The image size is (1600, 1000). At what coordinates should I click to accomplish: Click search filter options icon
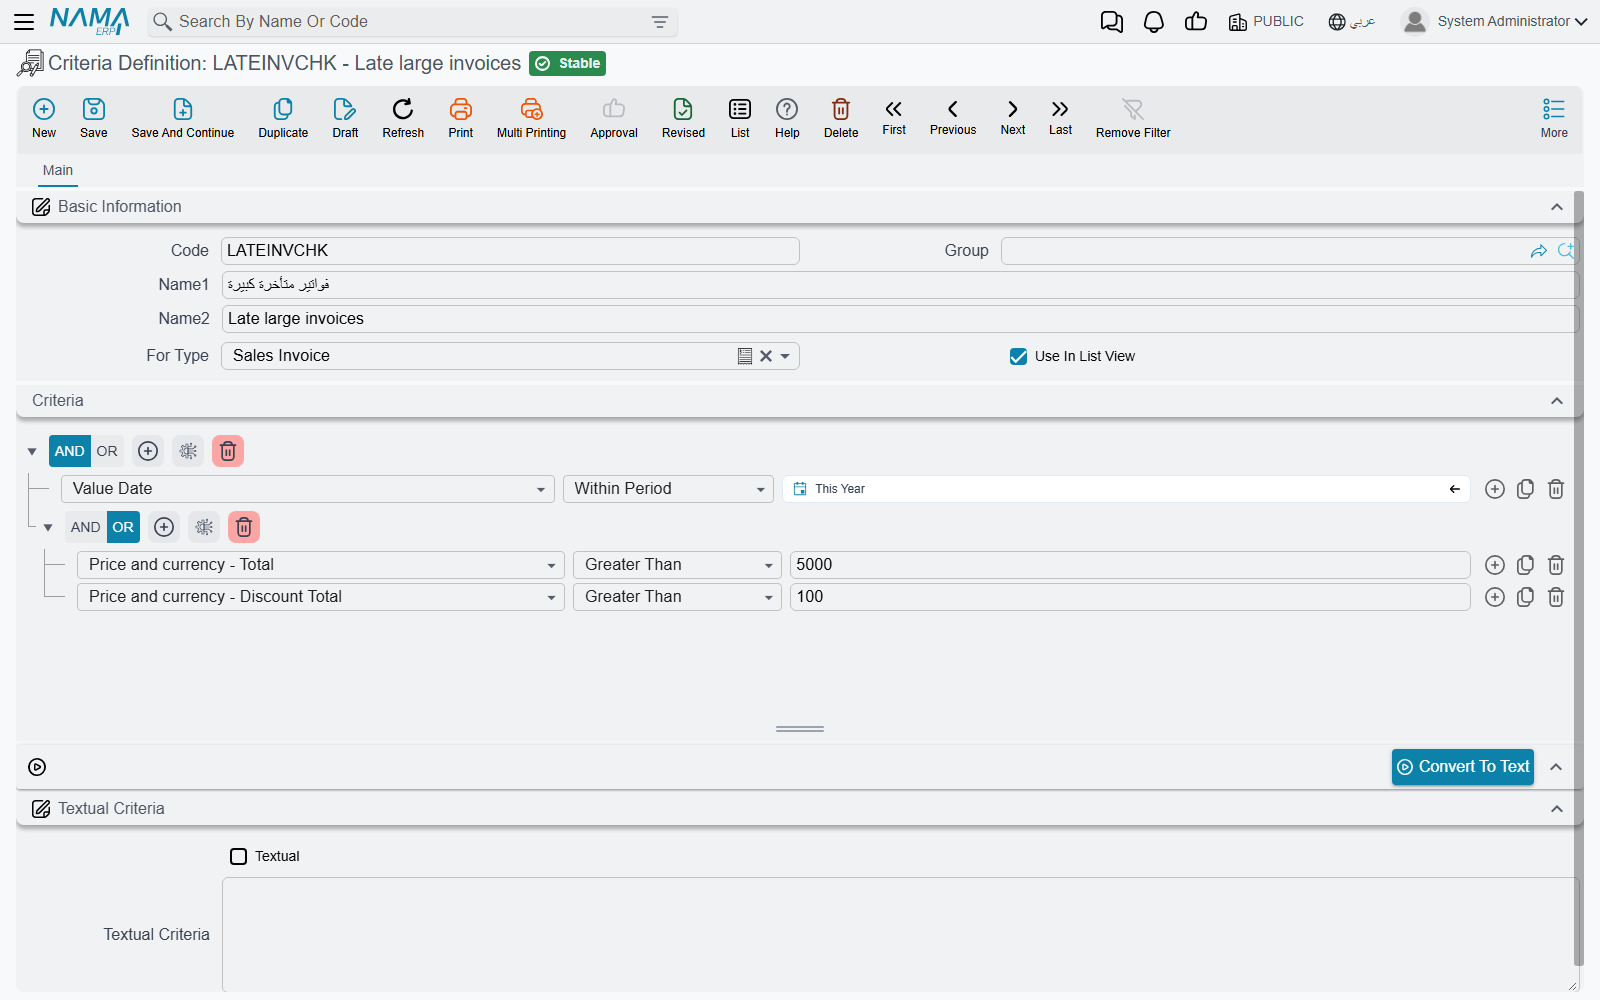click(660, 22)
